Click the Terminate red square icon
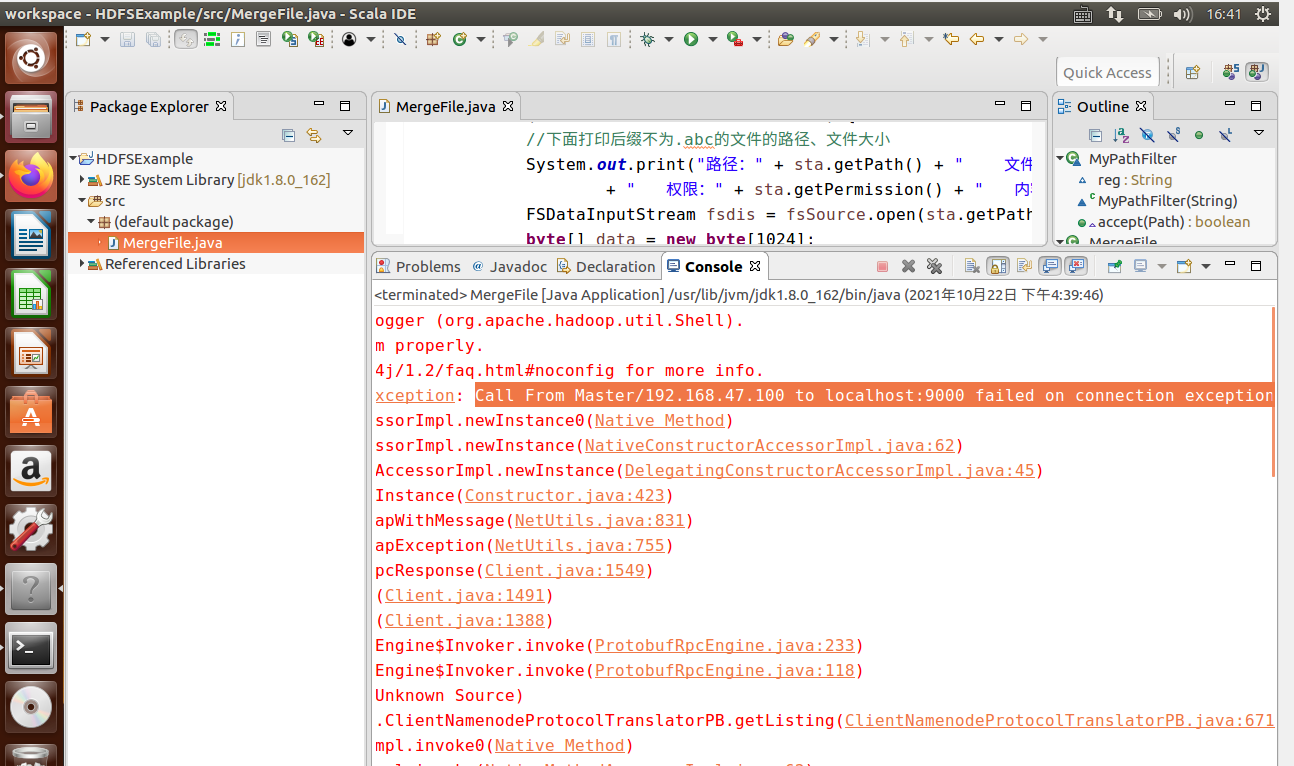The height and width of the screenshot is (766, 1294). [882, 266]
